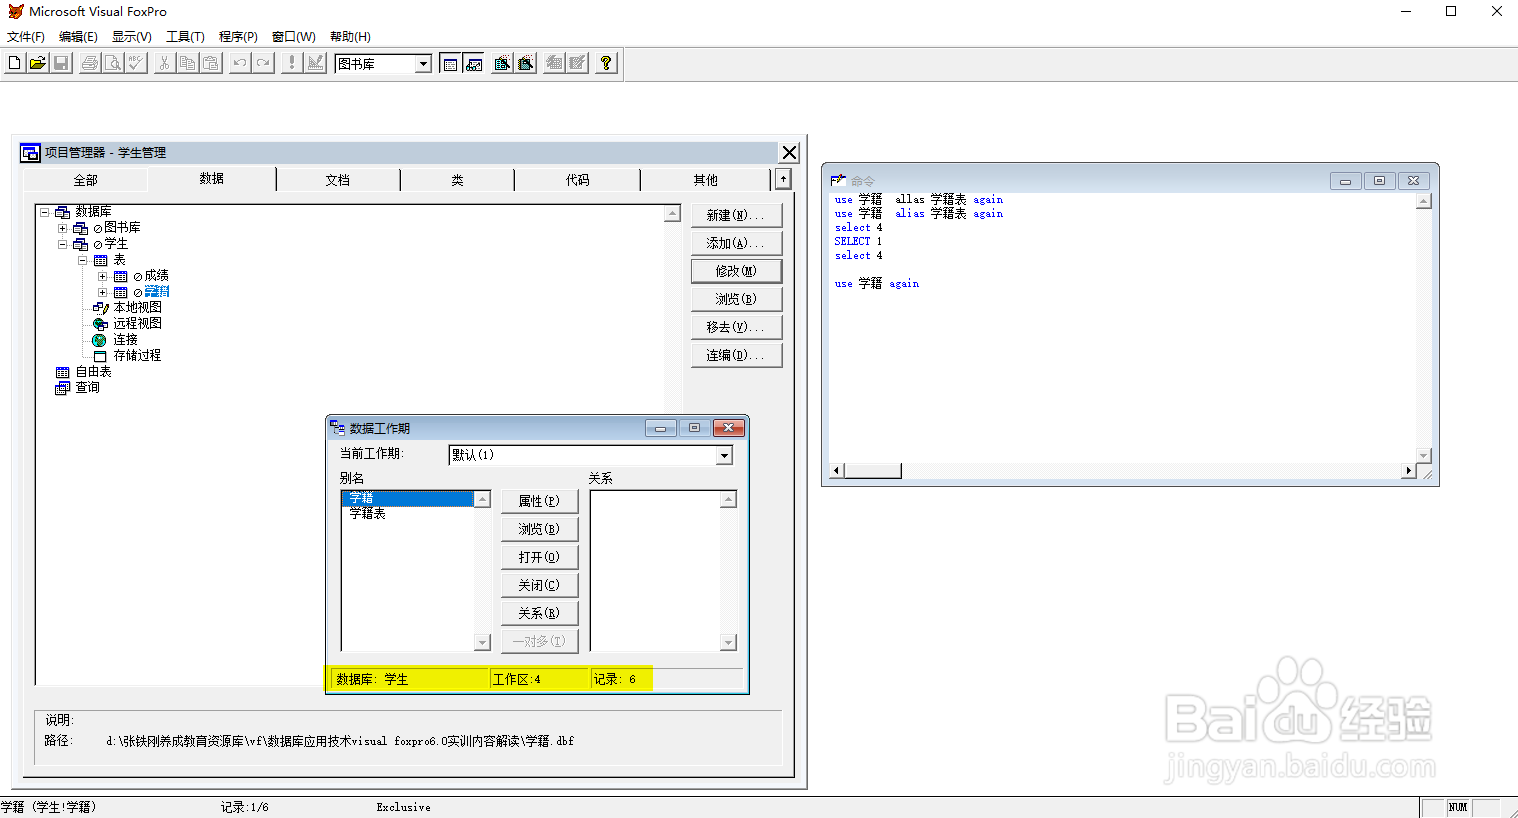Open the 文件(F) menu
This screenshot has height=818, width=1518.
(x=26, y=37)
